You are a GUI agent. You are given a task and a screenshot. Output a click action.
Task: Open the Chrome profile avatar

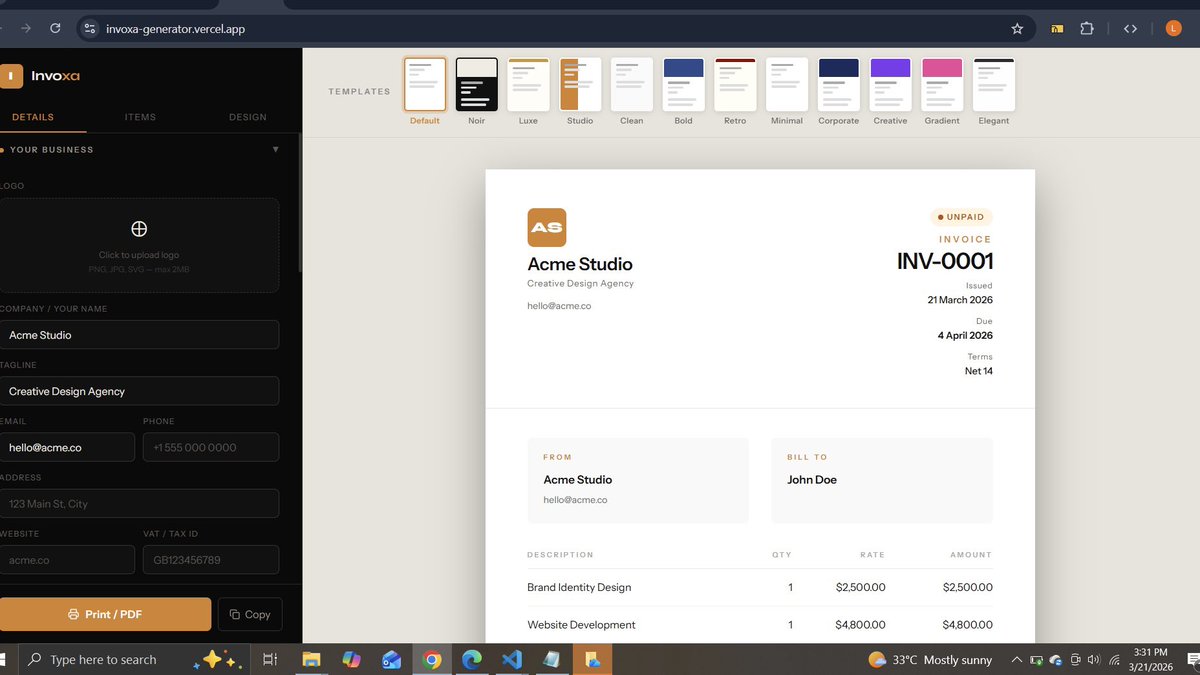point(1174,29)
